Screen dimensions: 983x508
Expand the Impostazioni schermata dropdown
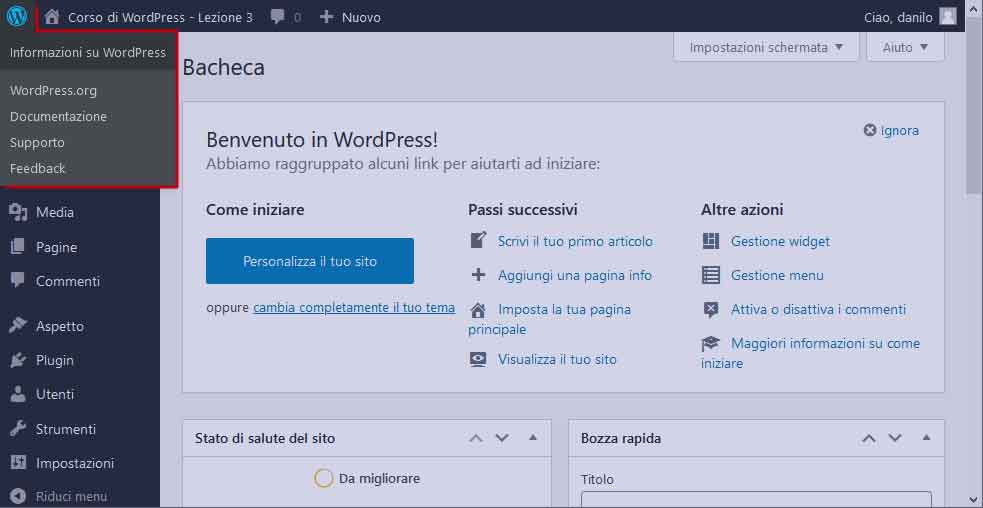click(766, 47)
